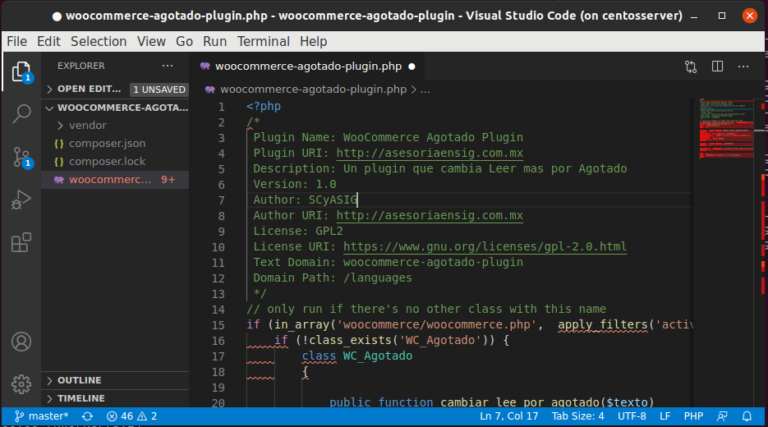Open the Help menu

point(313,42)
